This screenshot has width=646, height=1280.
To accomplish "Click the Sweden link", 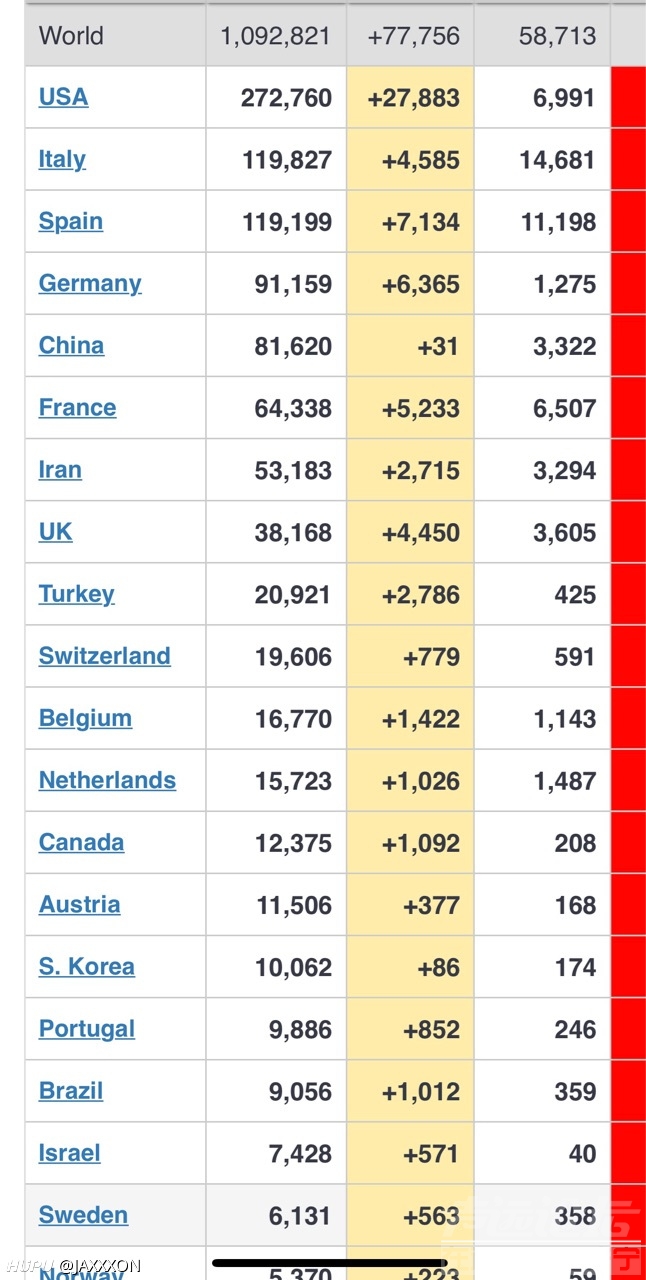I will coord(83,1215).
